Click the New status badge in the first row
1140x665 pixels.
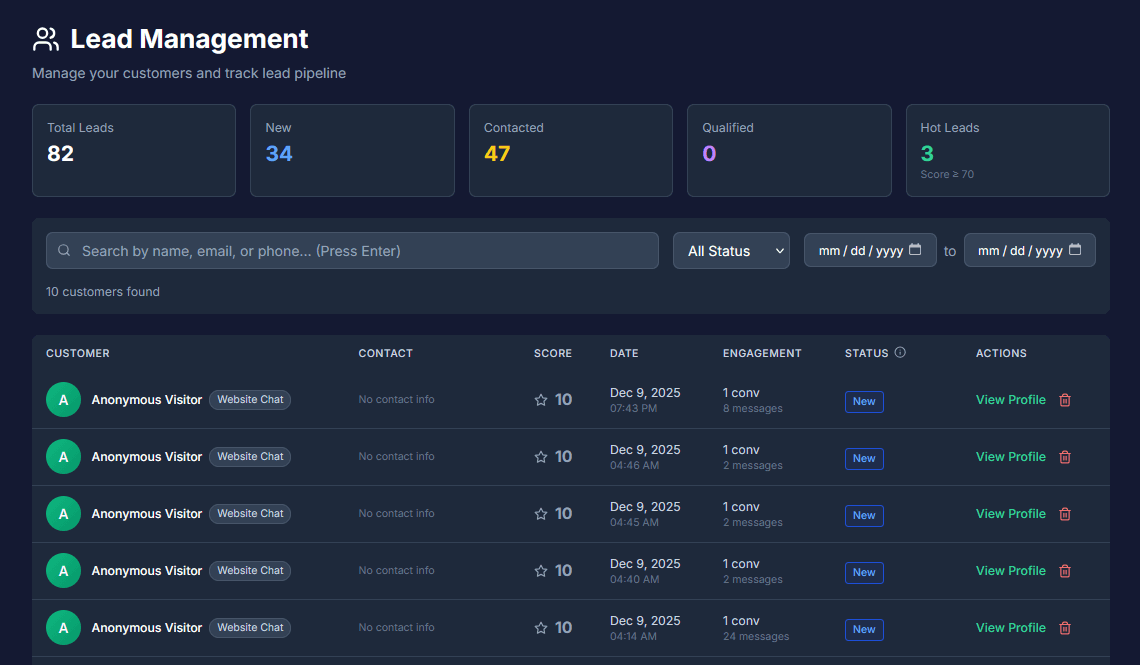pyautogui.click(x=864, y=401)
